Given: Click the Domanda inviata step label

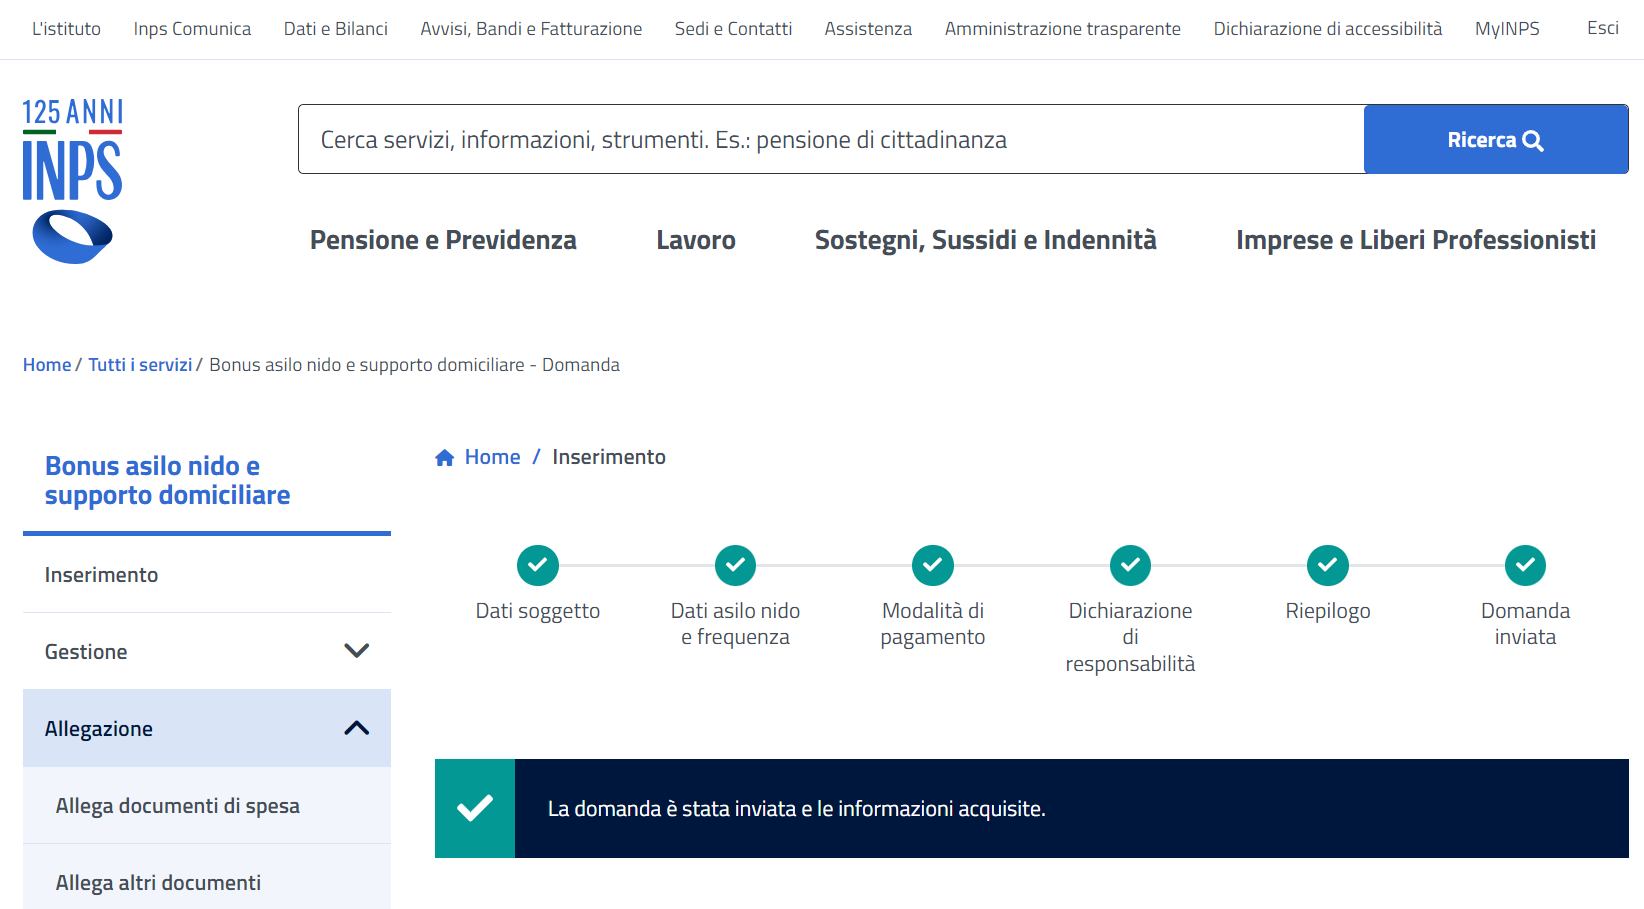Looking at the screenshot, I should coord(1525,624).
